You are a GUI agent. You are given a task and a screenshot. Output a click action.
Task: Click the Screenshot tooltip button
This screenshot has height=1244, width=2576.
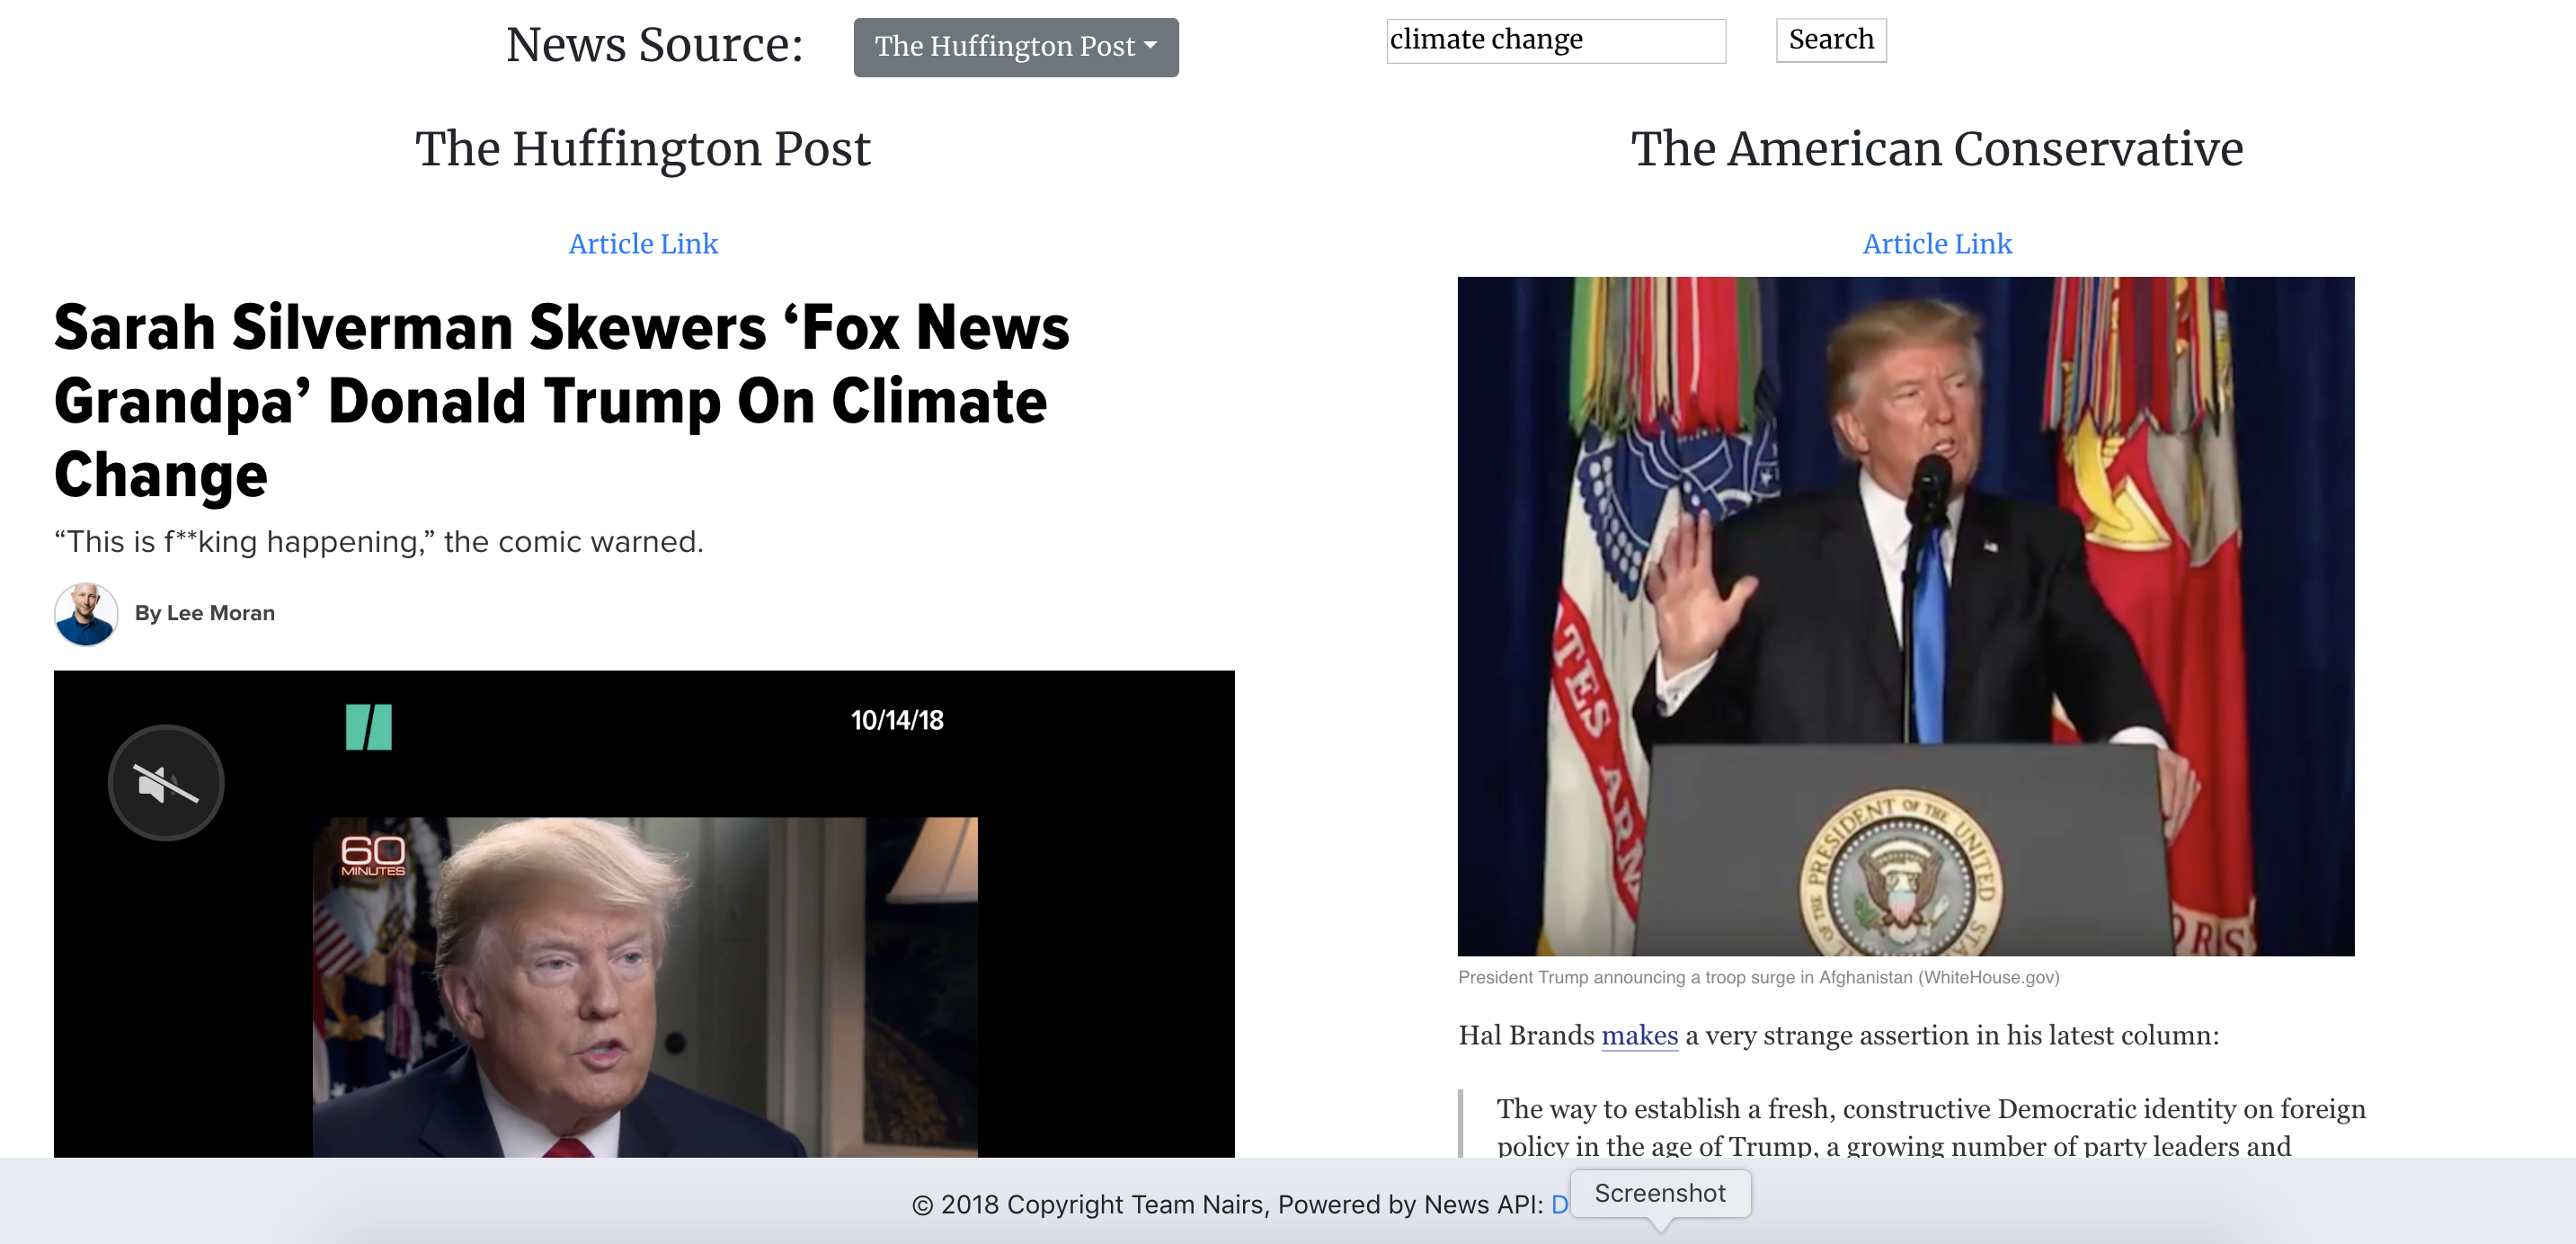point(1660,1193)
